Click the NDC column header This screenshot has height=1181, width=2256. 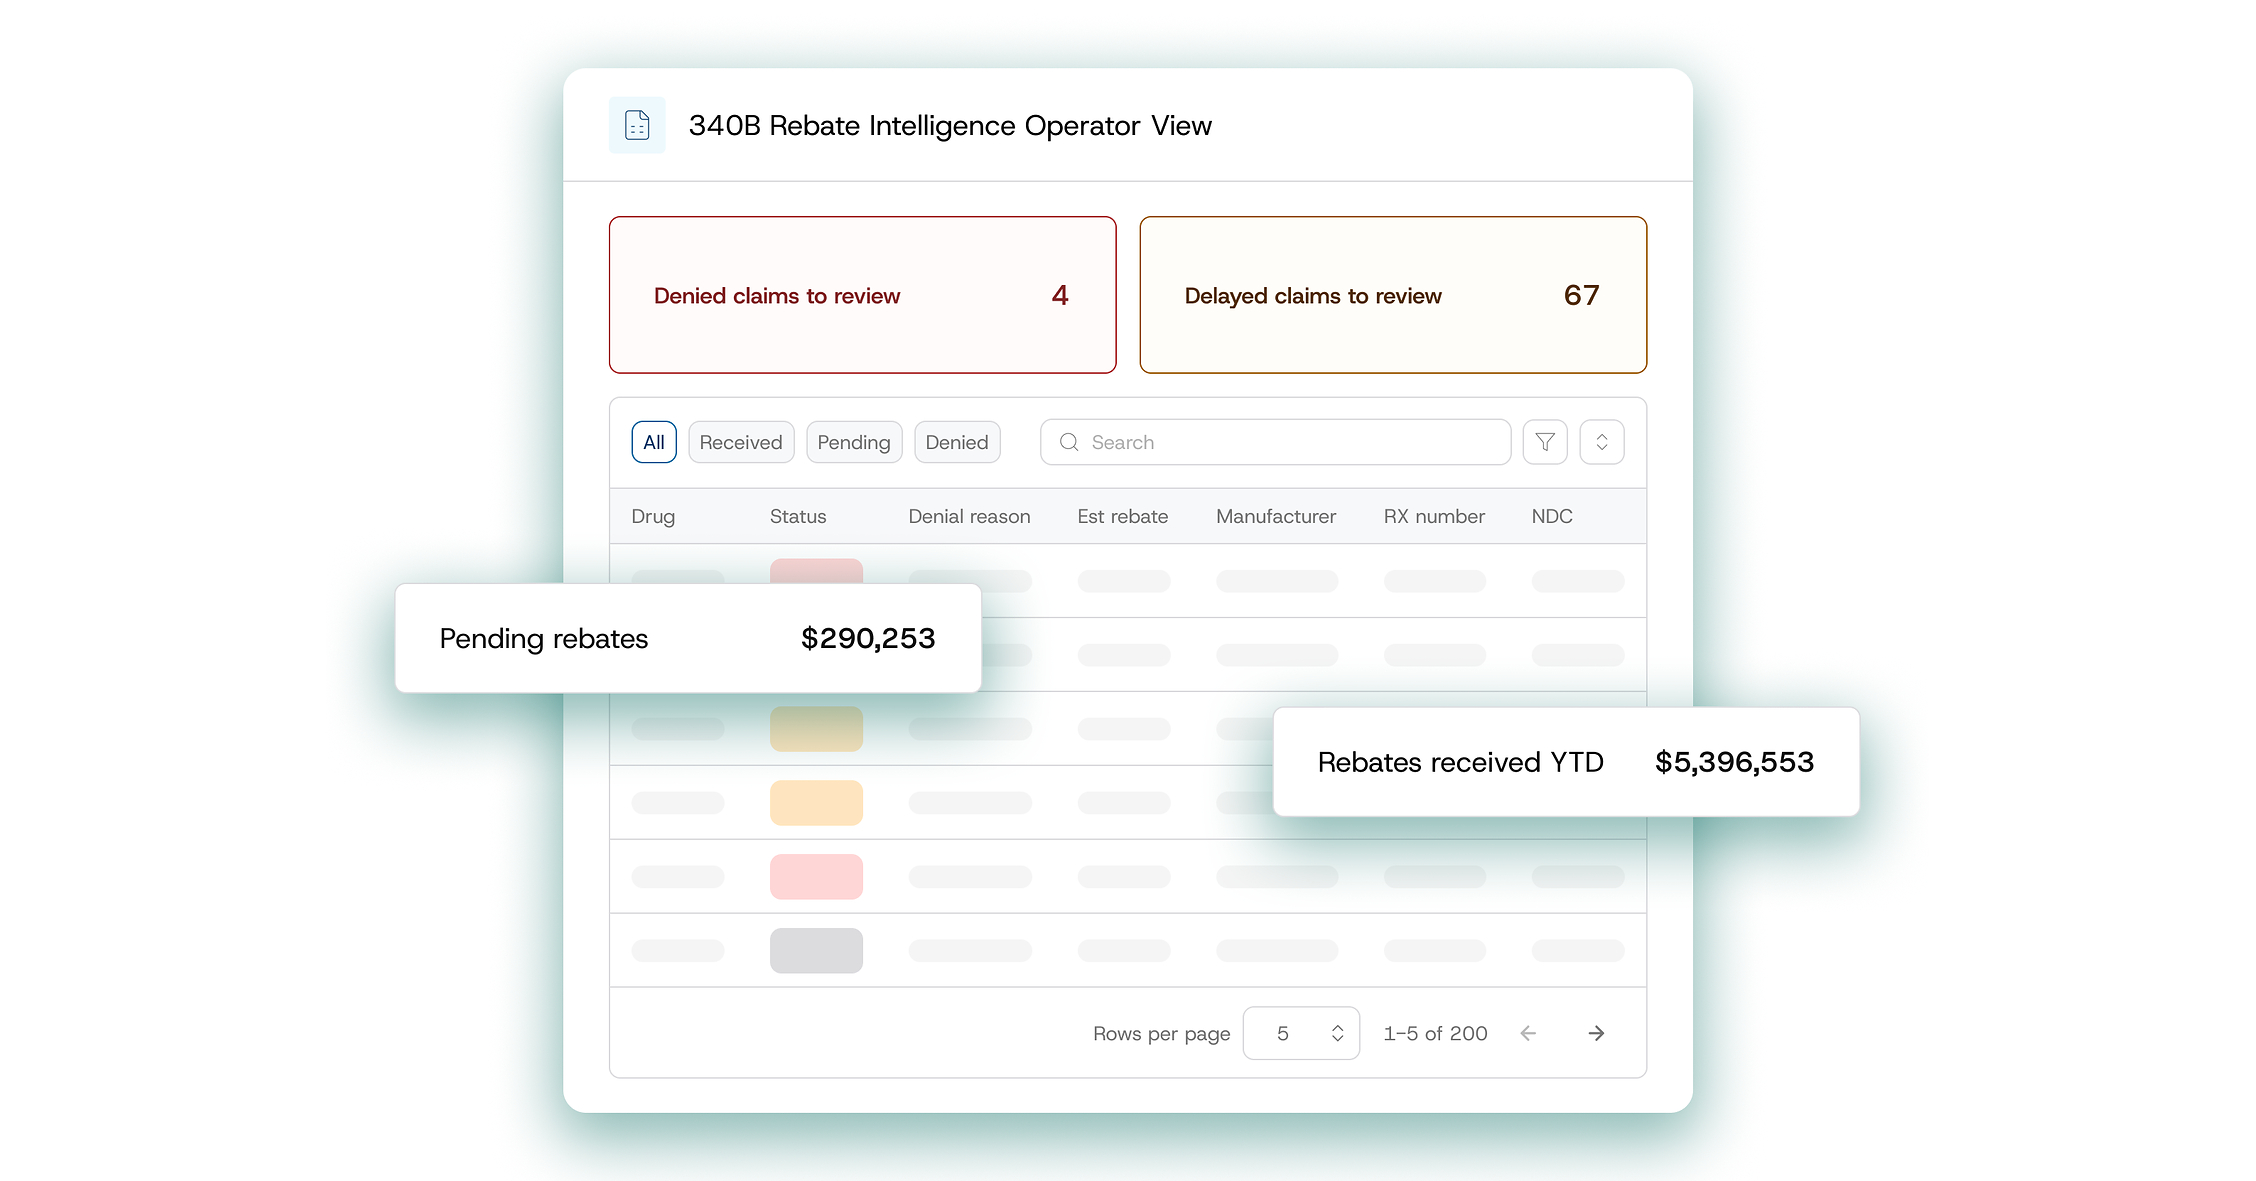(1552, 516)
